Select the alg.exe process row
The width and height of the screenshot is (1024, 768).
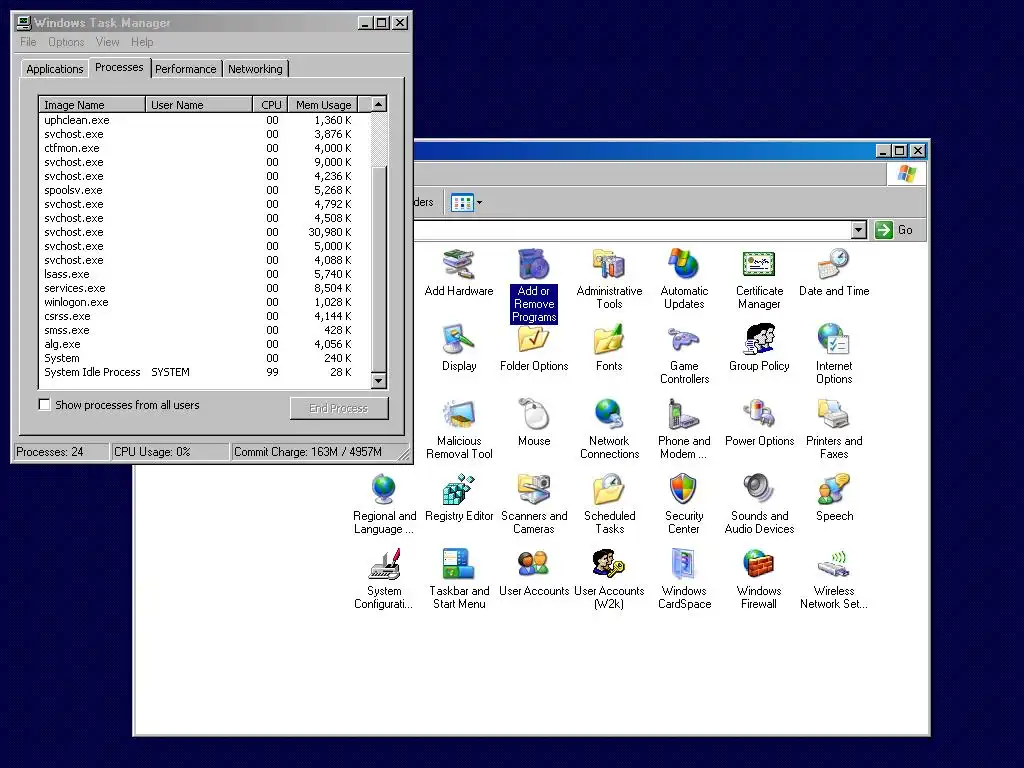click(204, 344)
